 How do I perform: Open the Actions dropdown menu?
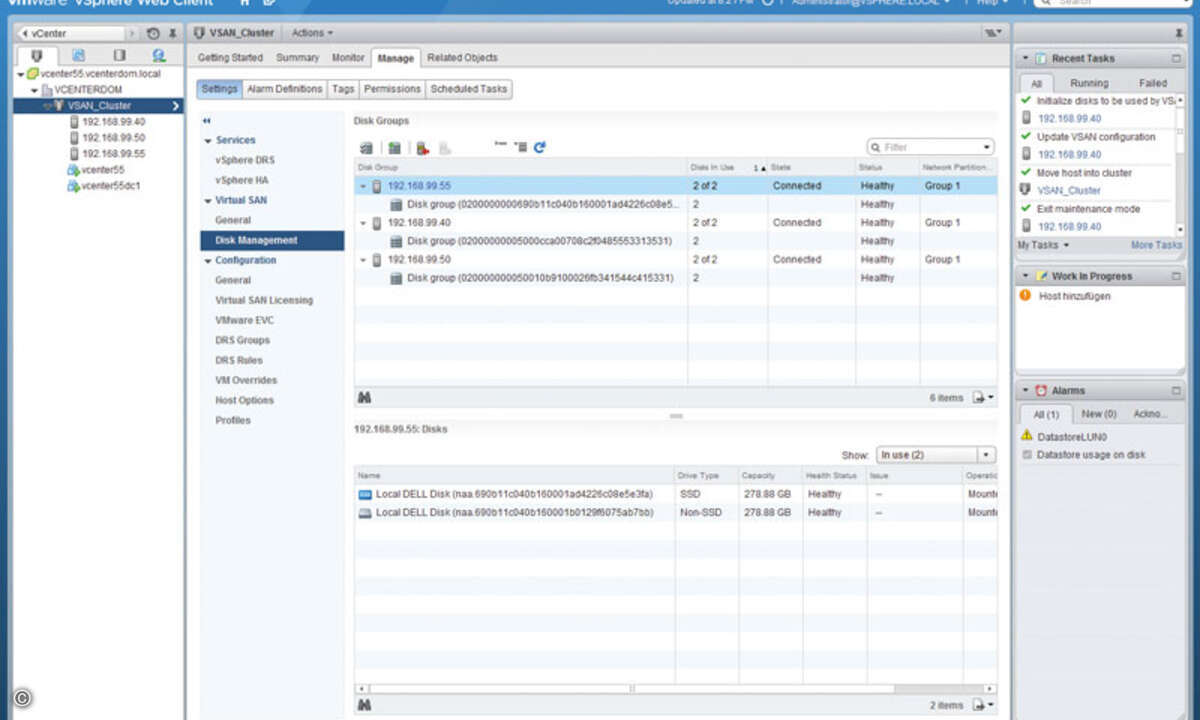[x=312, y=33]
